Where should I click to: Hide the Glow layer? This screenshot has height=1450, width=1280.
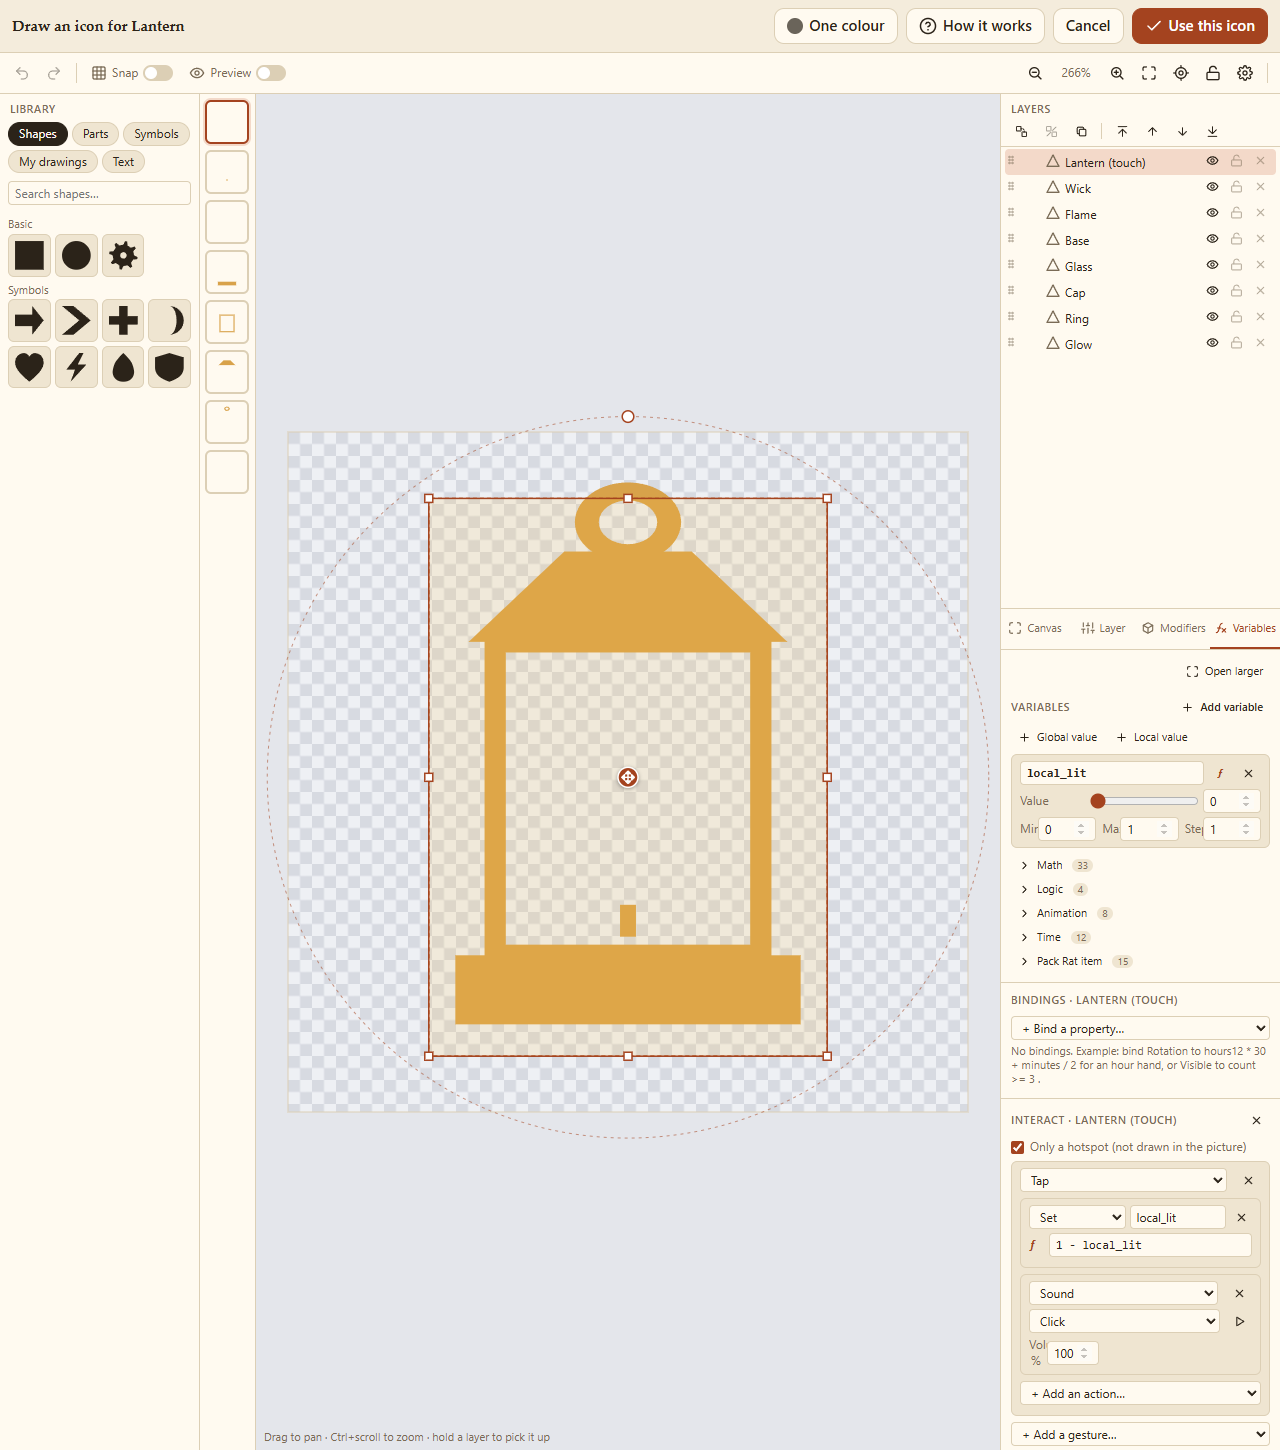coord(1212,343)
